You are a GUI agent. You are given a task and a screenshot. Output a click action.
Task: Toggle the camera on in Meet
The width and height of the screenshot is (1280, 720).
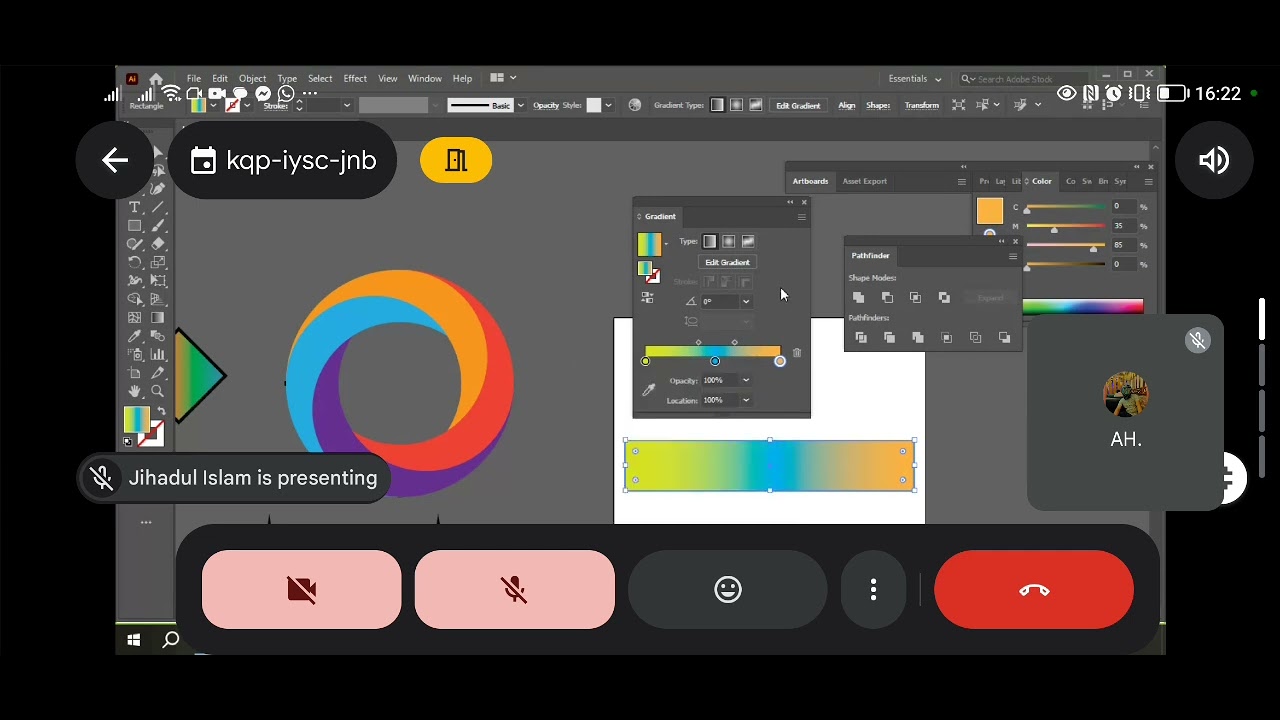[x=302, y=590]
